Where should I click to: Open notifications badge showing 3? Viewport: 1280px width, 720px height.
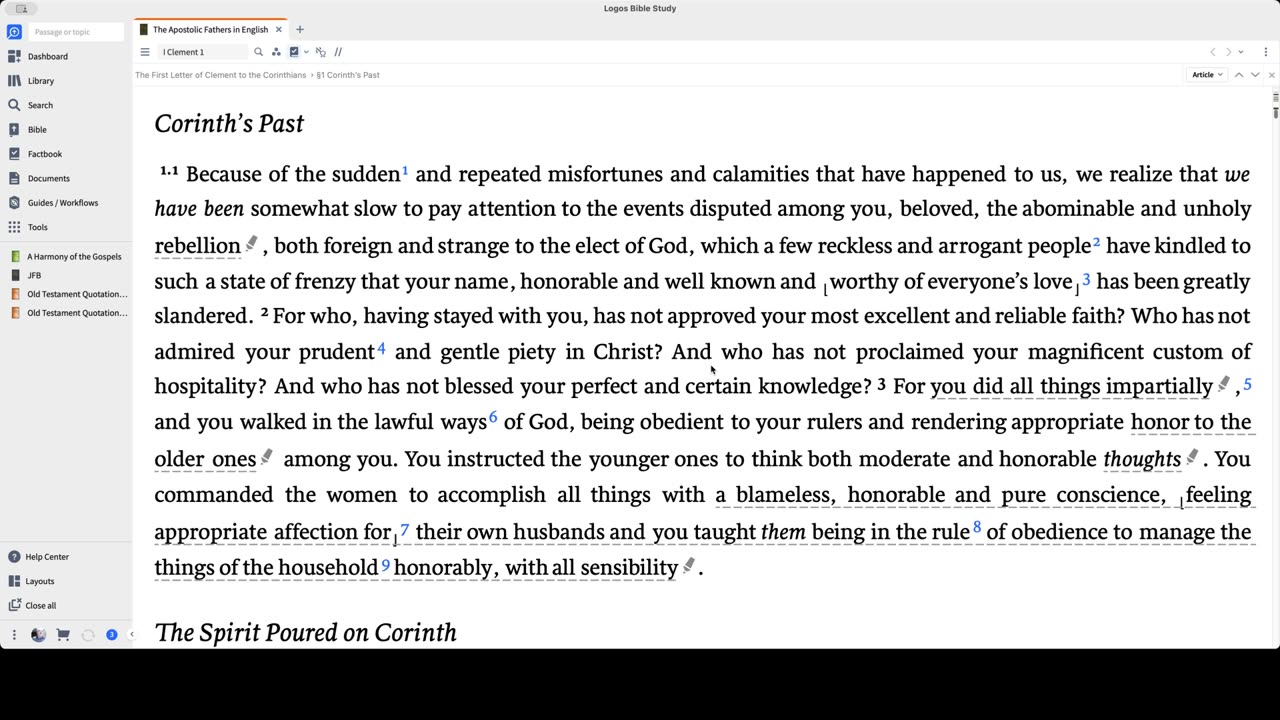click(112, 635)
